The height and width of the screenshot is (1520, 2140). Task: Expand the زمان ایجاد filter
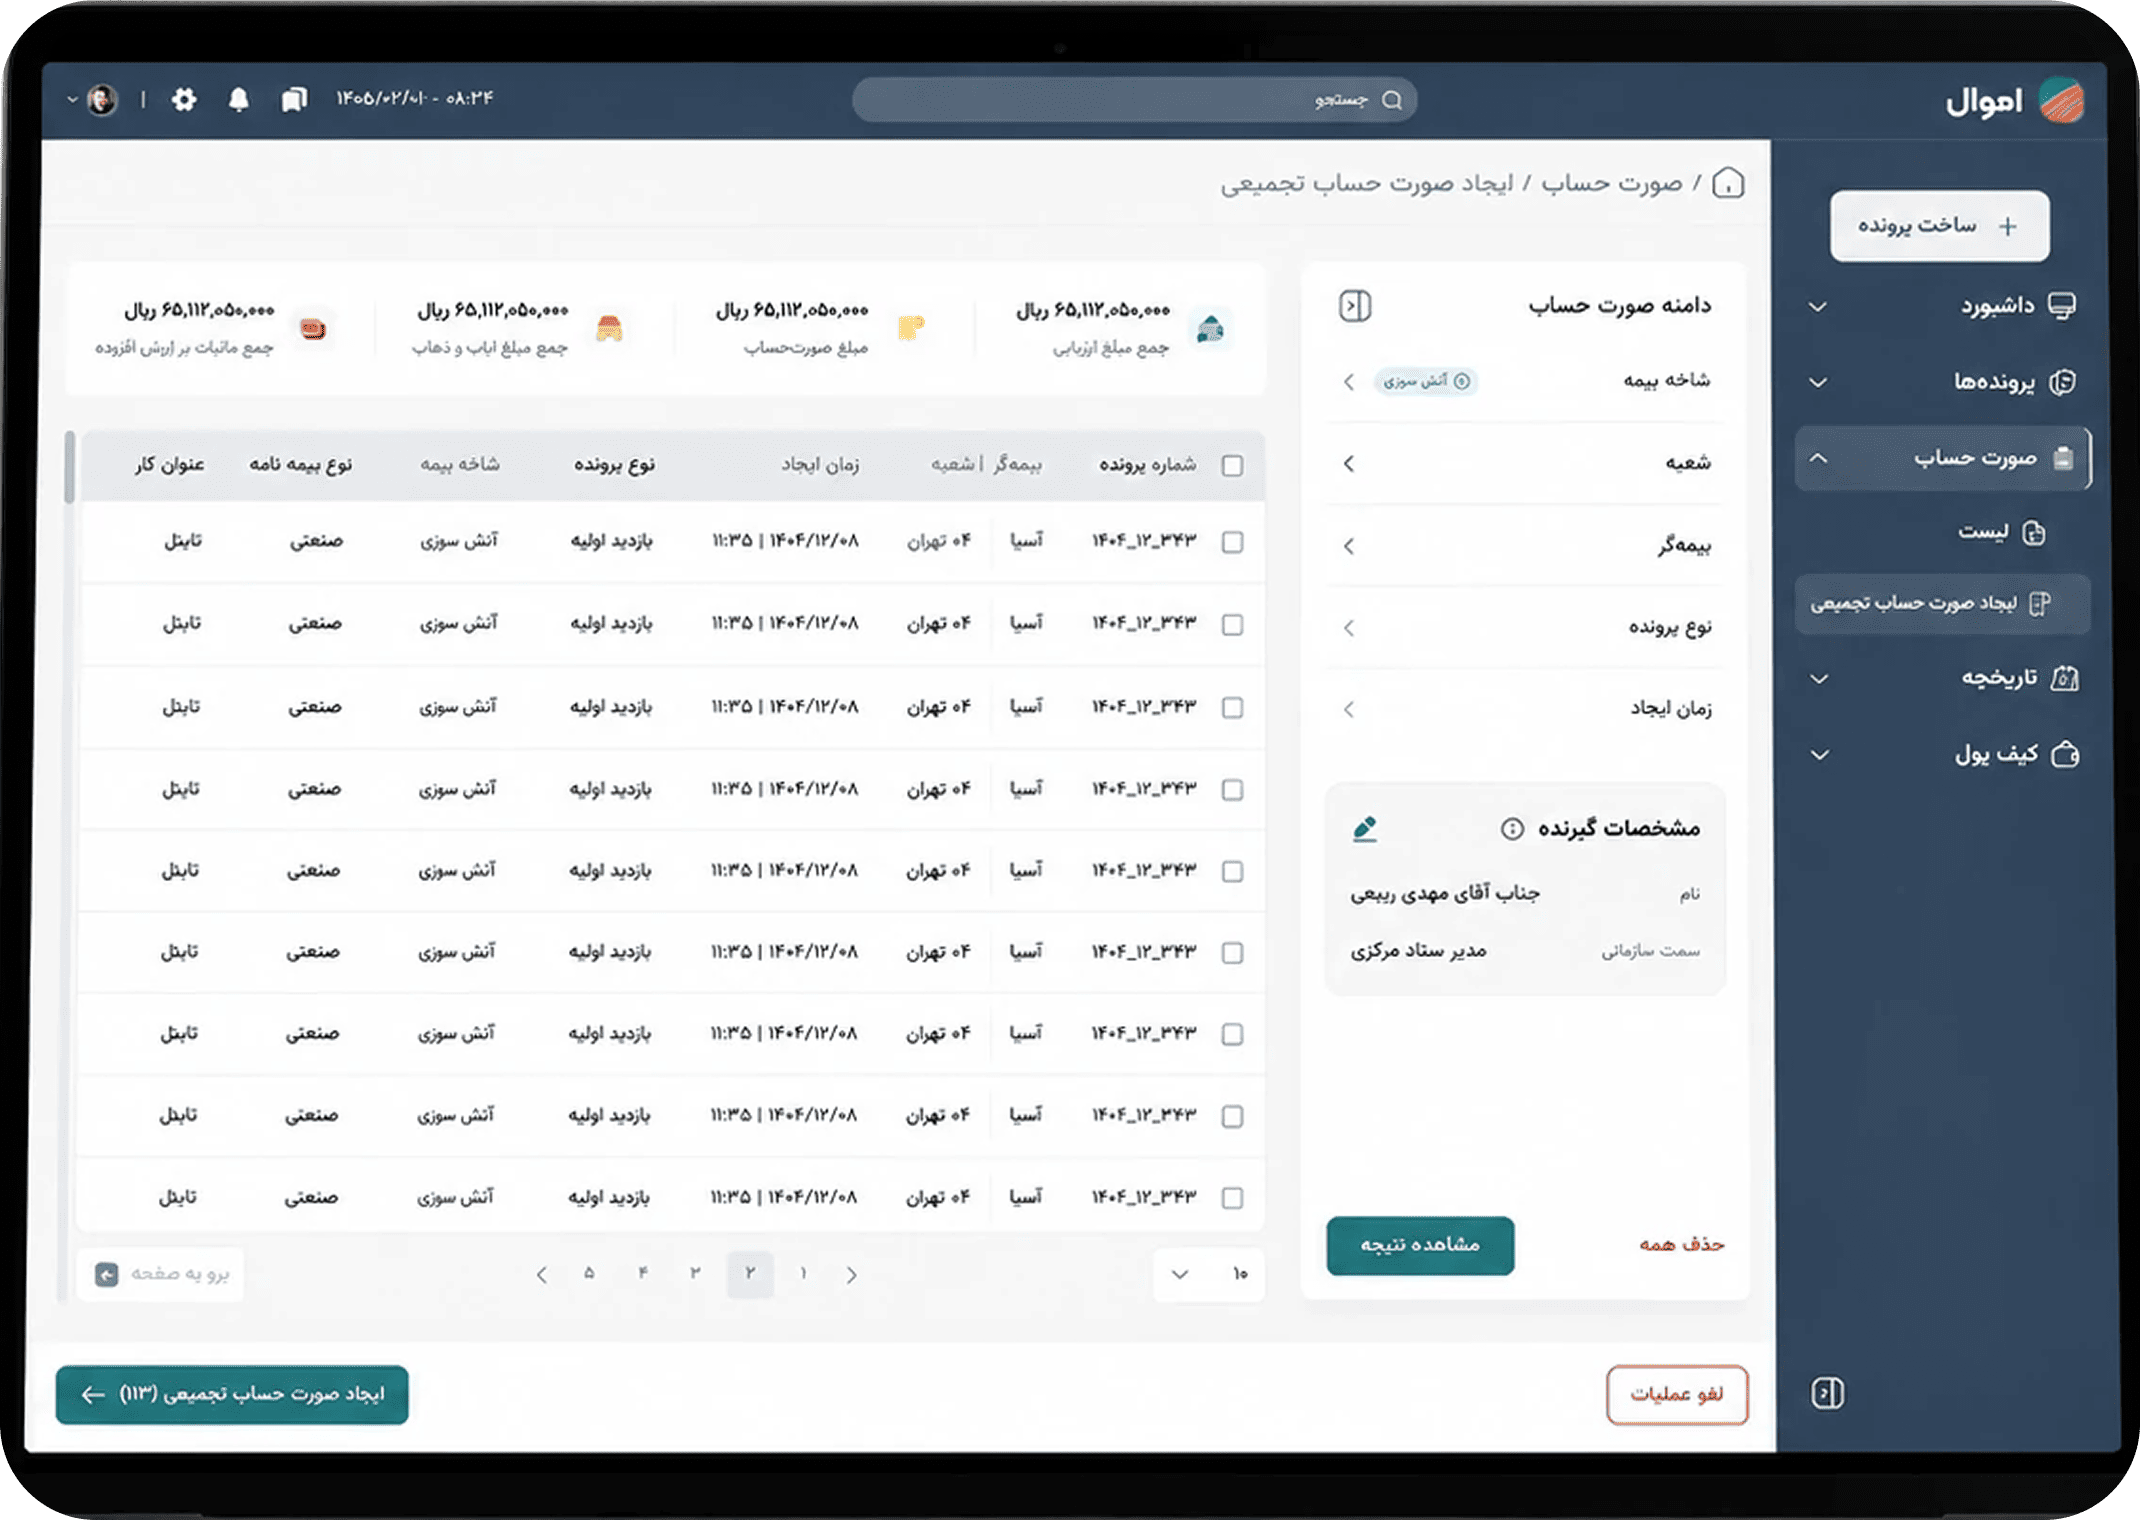(1349, 709)
